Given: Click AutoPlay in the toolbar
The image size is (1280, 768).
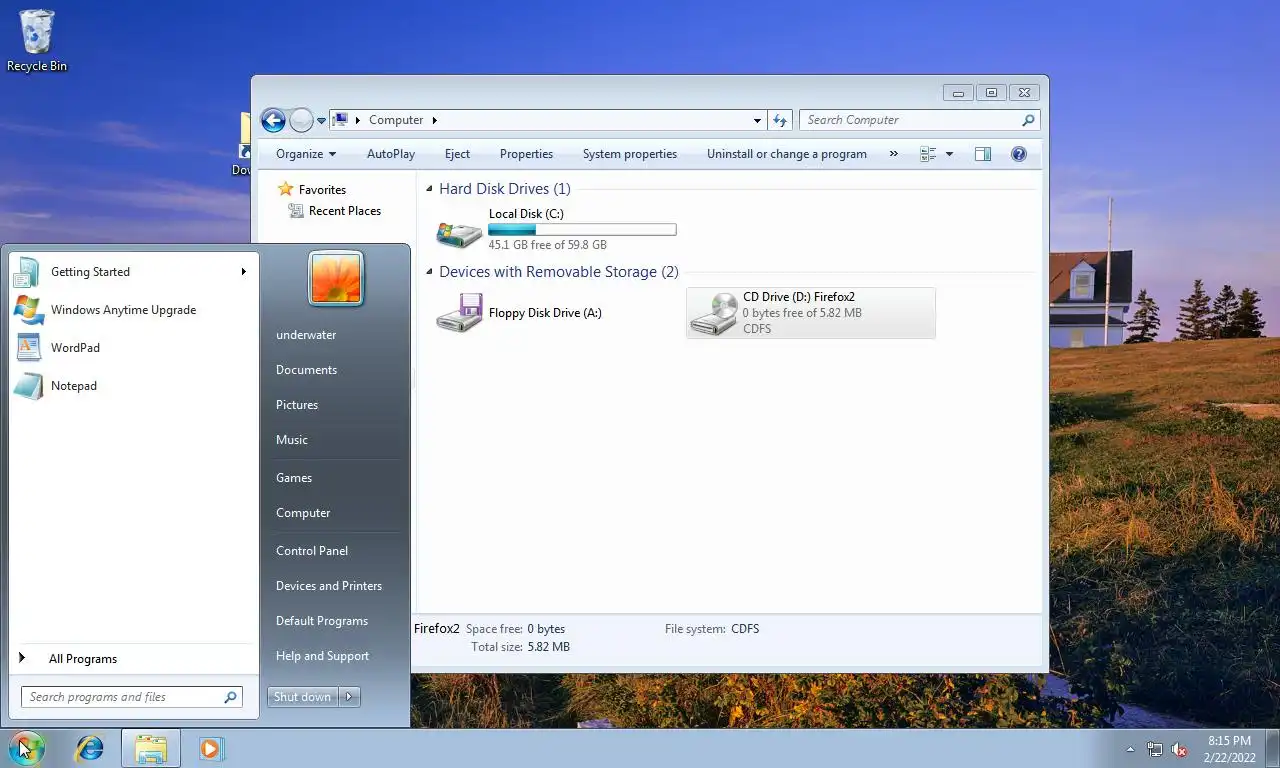Looking at the screenshot, I should coord(391,154).
